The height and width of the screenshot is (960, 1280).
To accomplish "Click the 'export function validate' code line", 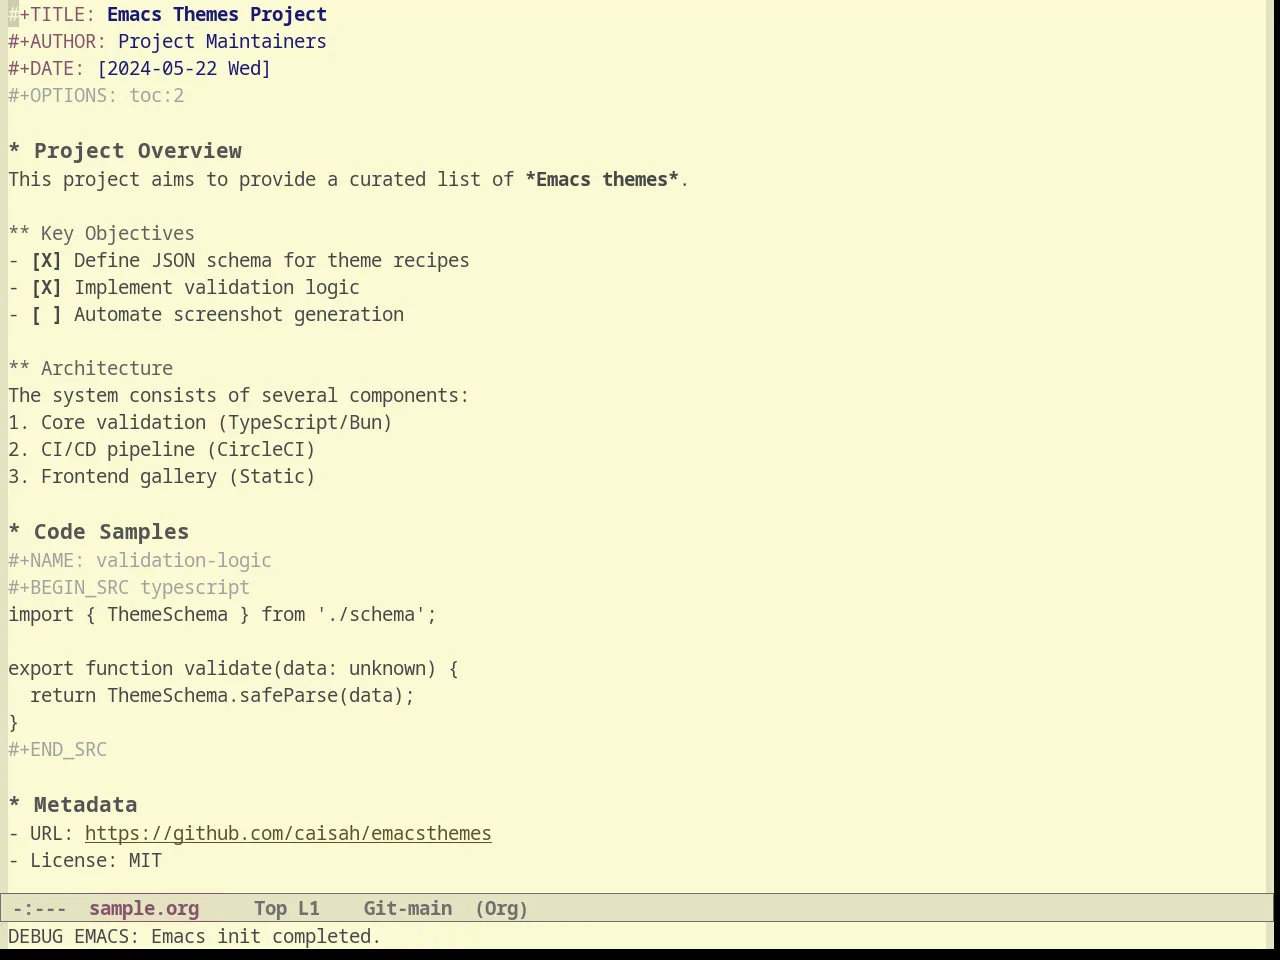I will click(233, 669).
